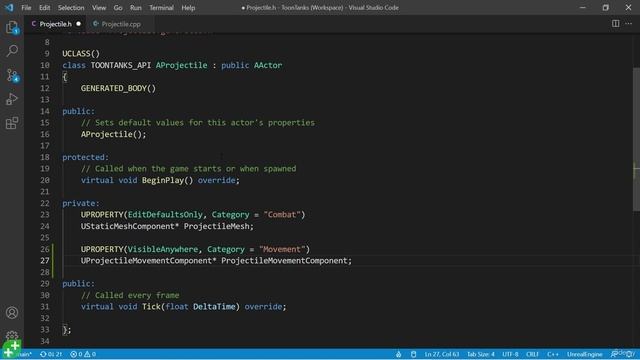Open the View menu
The image size is (640, 360).
99,8
